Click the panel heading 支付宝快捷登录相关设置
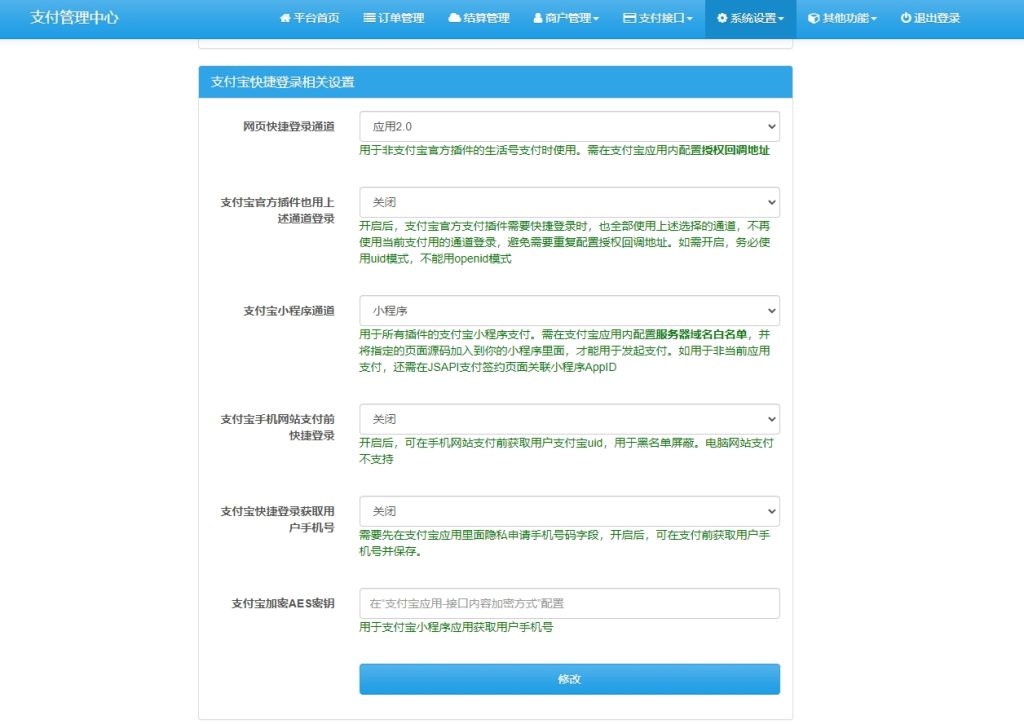Image resolution: width=1024 pixels, height=724 pixels. click(x=282, y=82)
